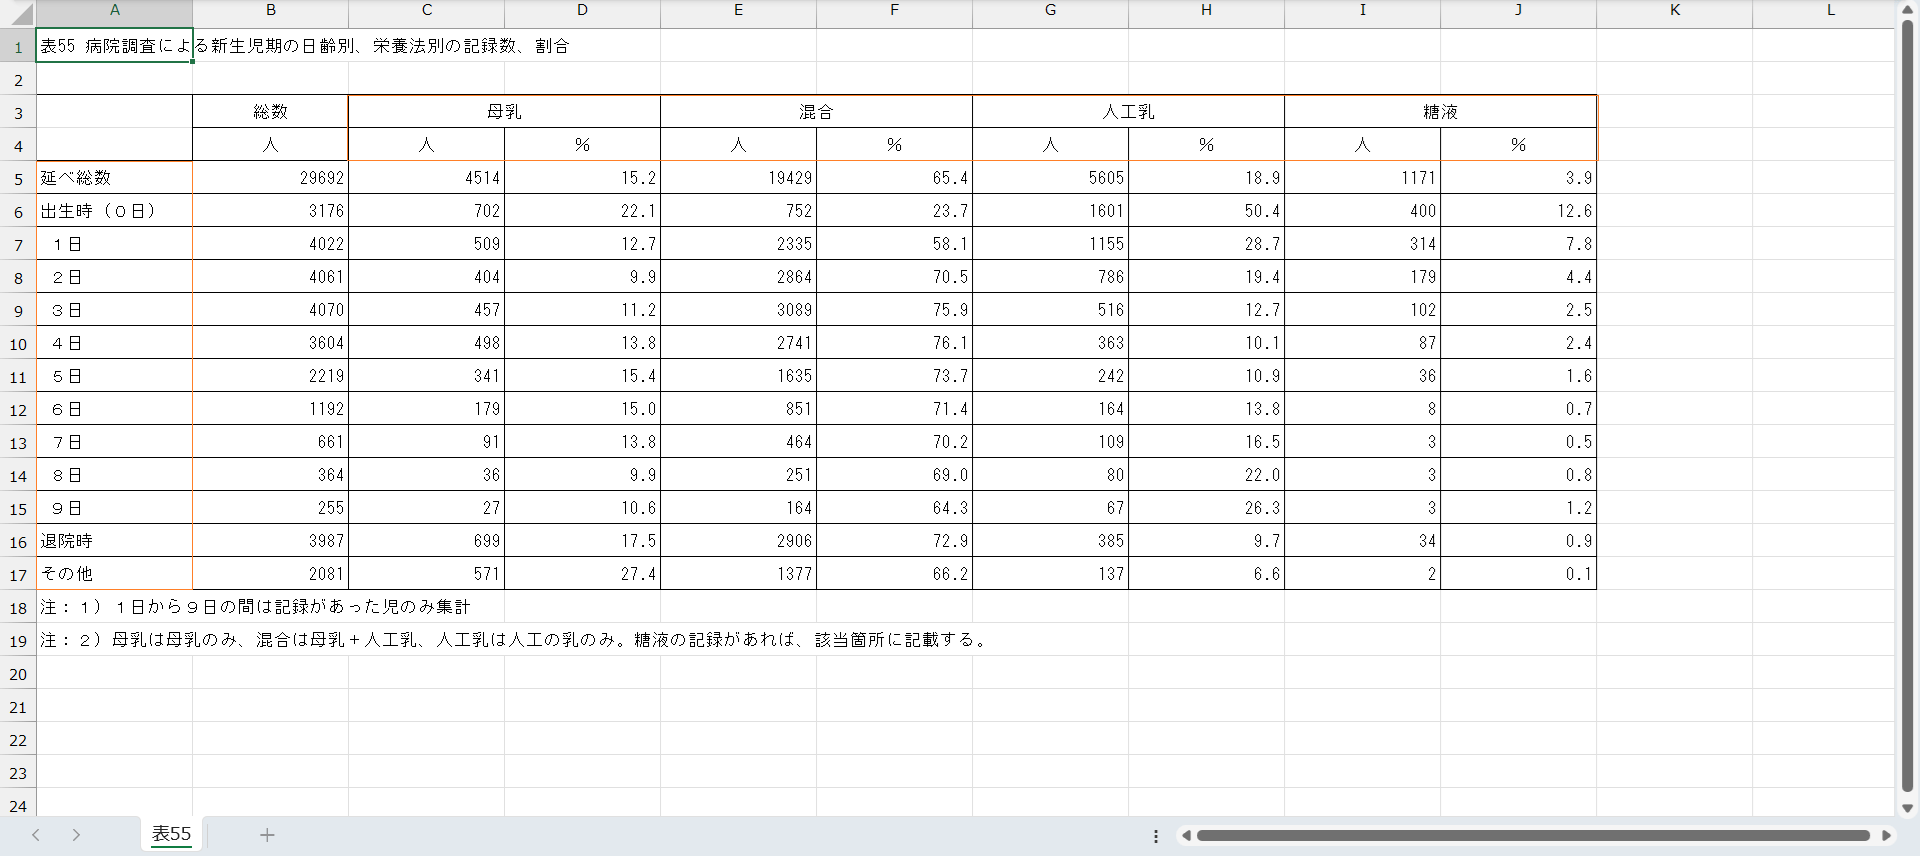Go to next sheet using right arrow
Viewport: 1920px width, 856px height.
coord(76,835)
